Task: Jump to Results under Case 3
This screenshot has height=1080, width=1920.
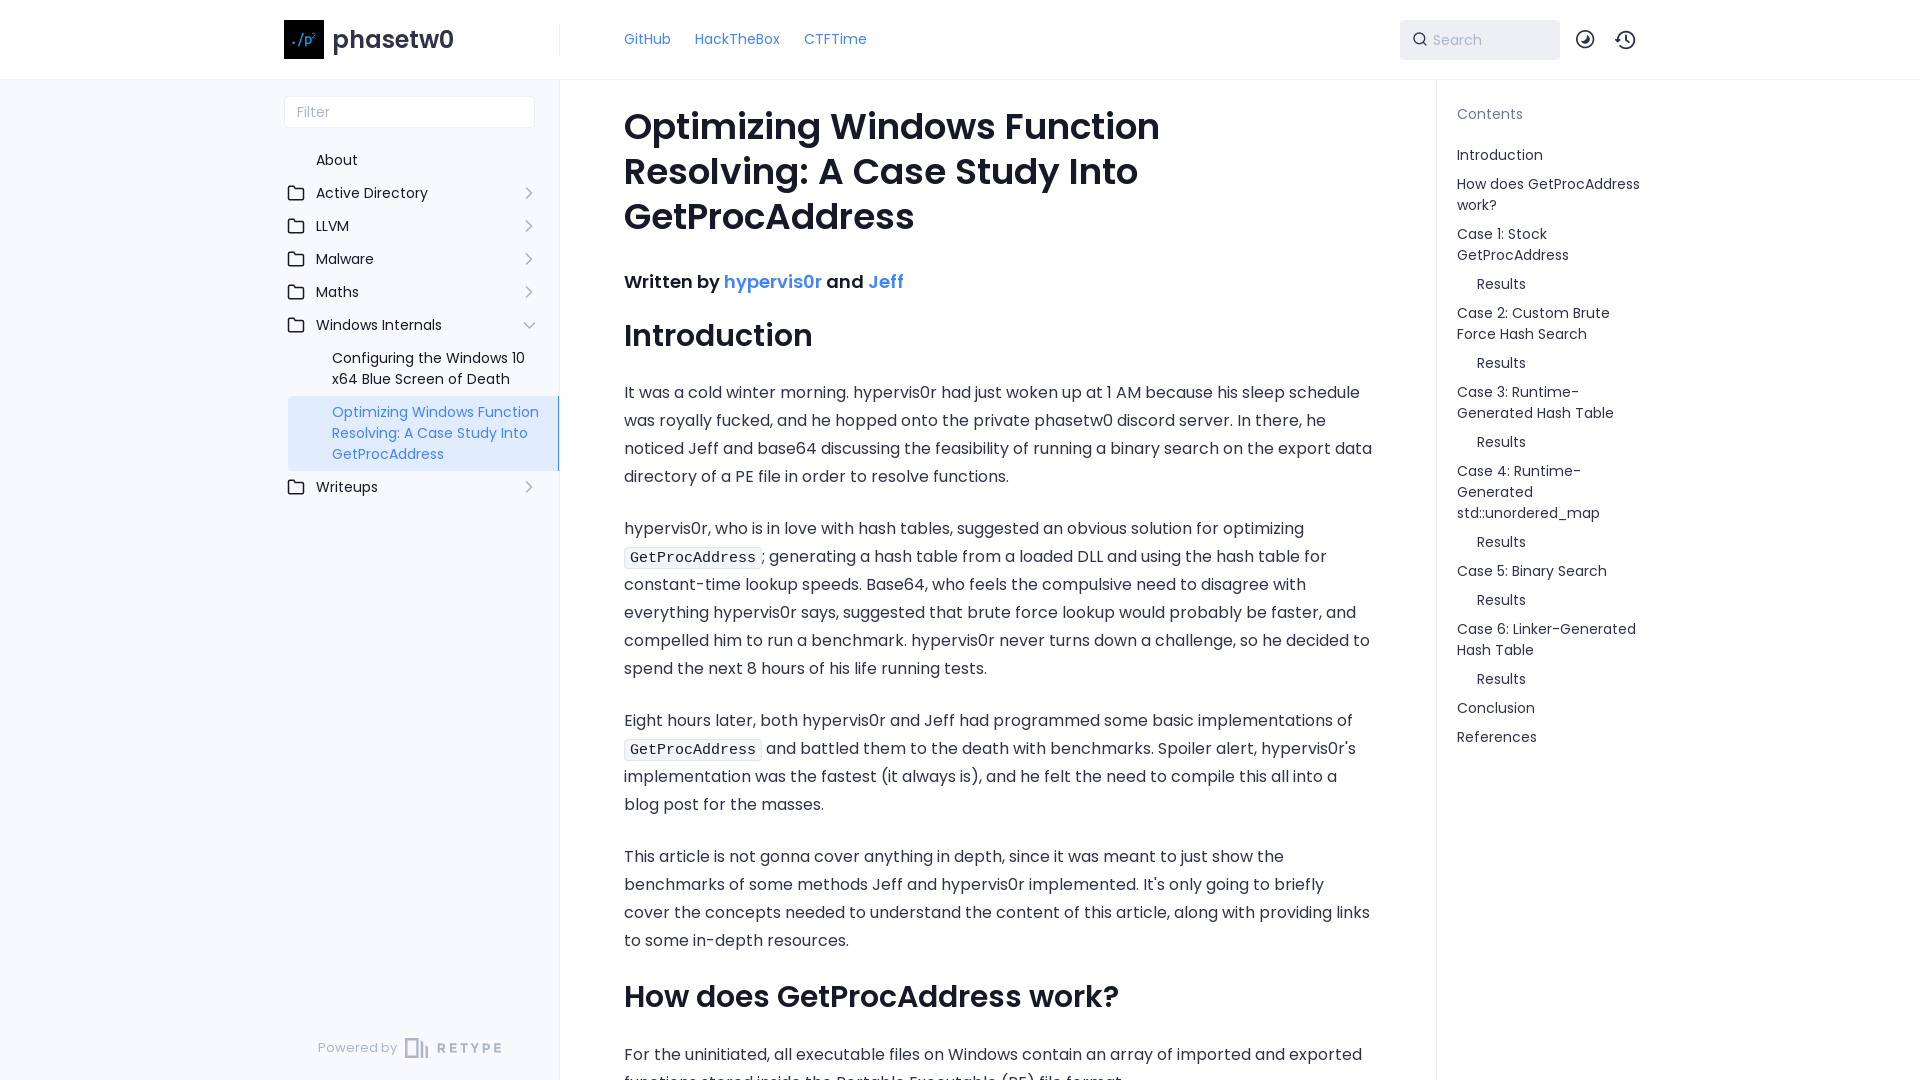Action: [x=1501, y=442]
